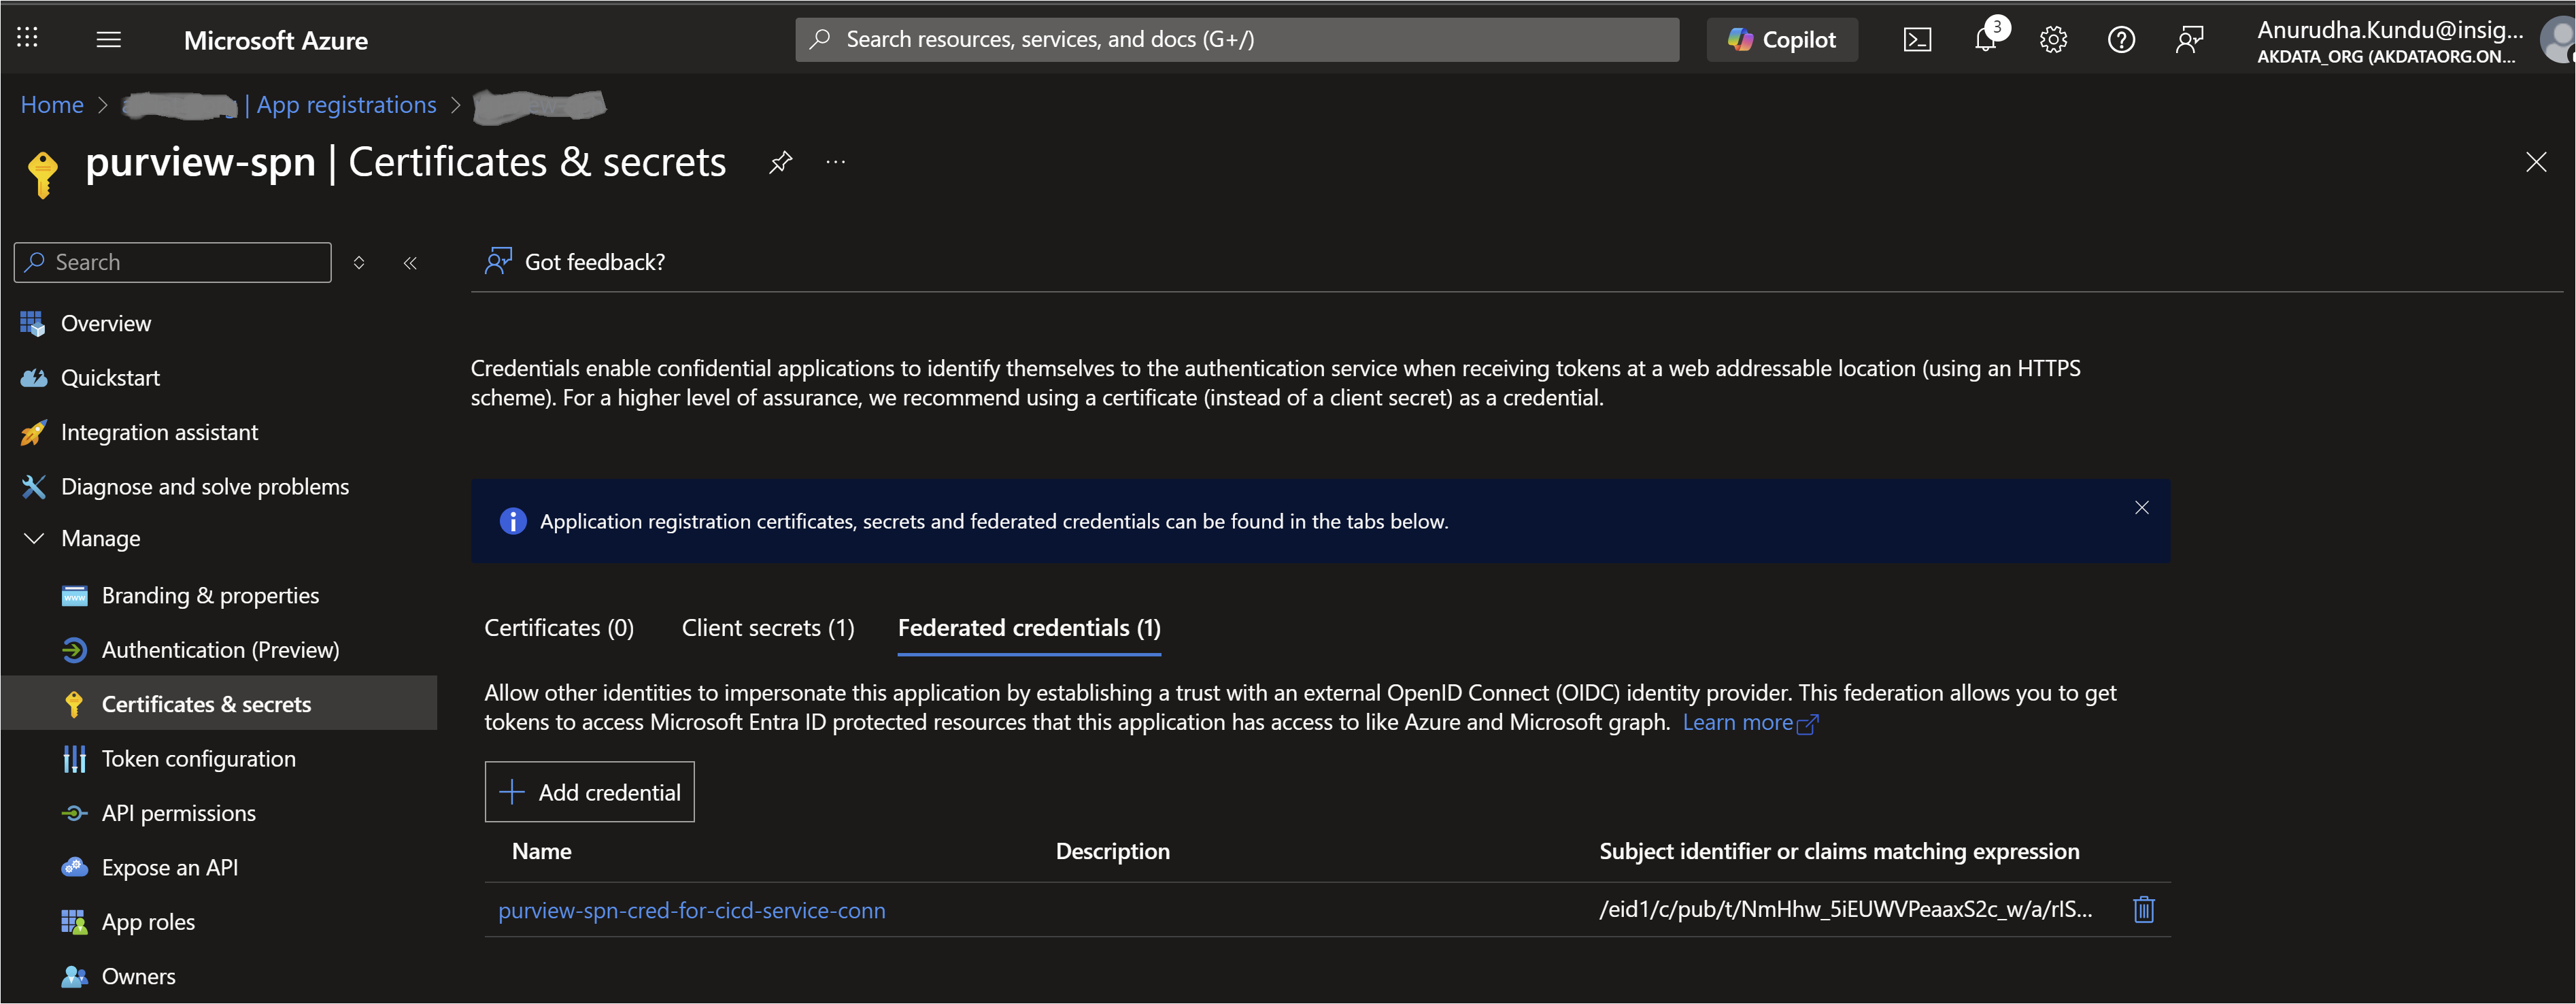Image resolution: width=2576 pixels, height=1004 pixels.
Task: Toggle expand/collapse all sidebar groups
Action: click(359, 262)
